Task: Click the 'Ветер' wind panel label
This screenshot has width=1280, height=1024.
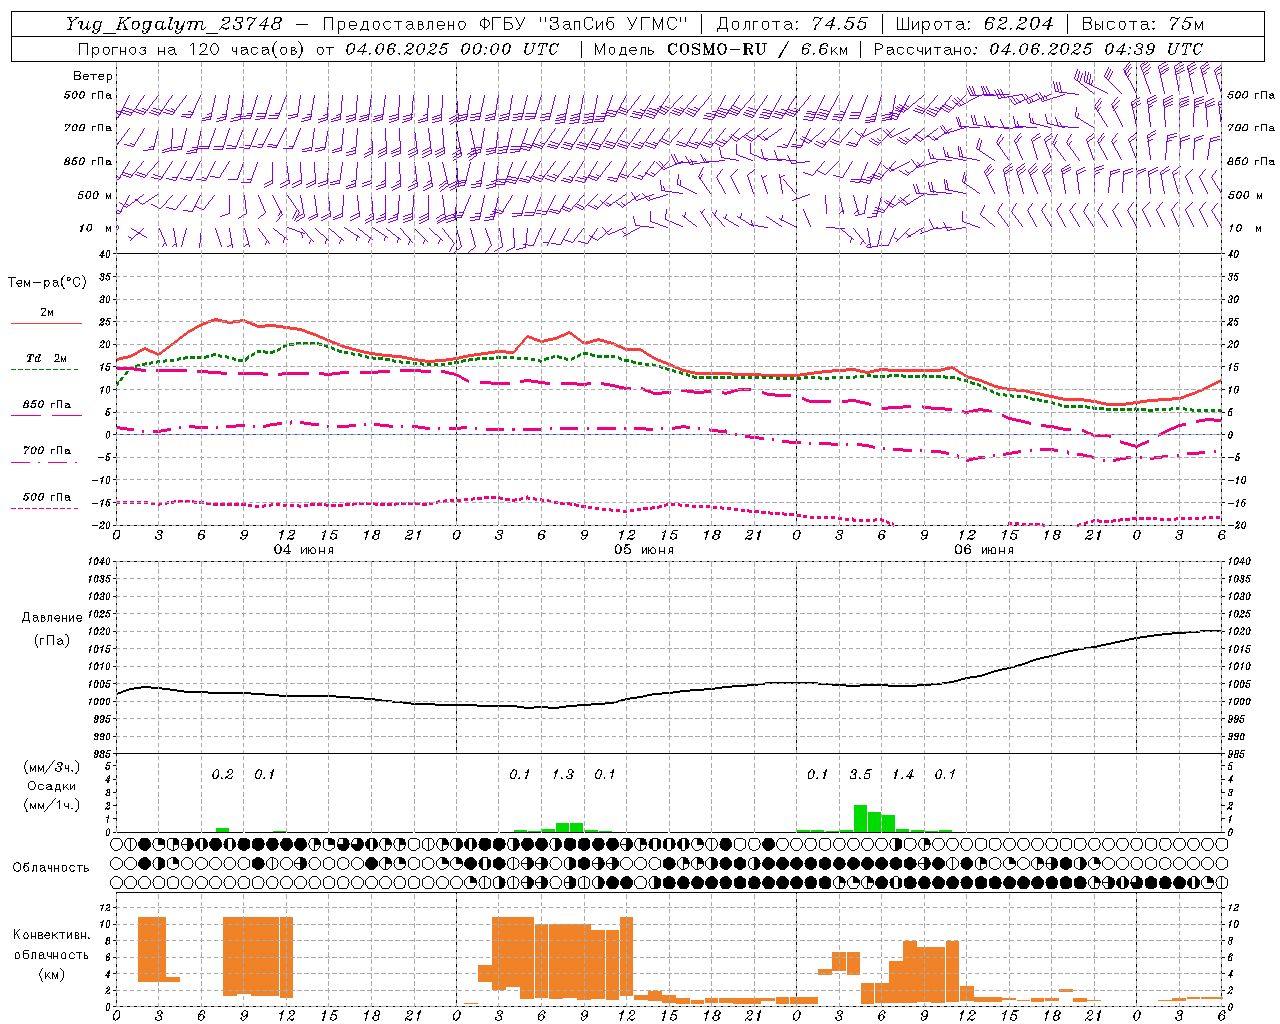Action: [x=93, y=76]
